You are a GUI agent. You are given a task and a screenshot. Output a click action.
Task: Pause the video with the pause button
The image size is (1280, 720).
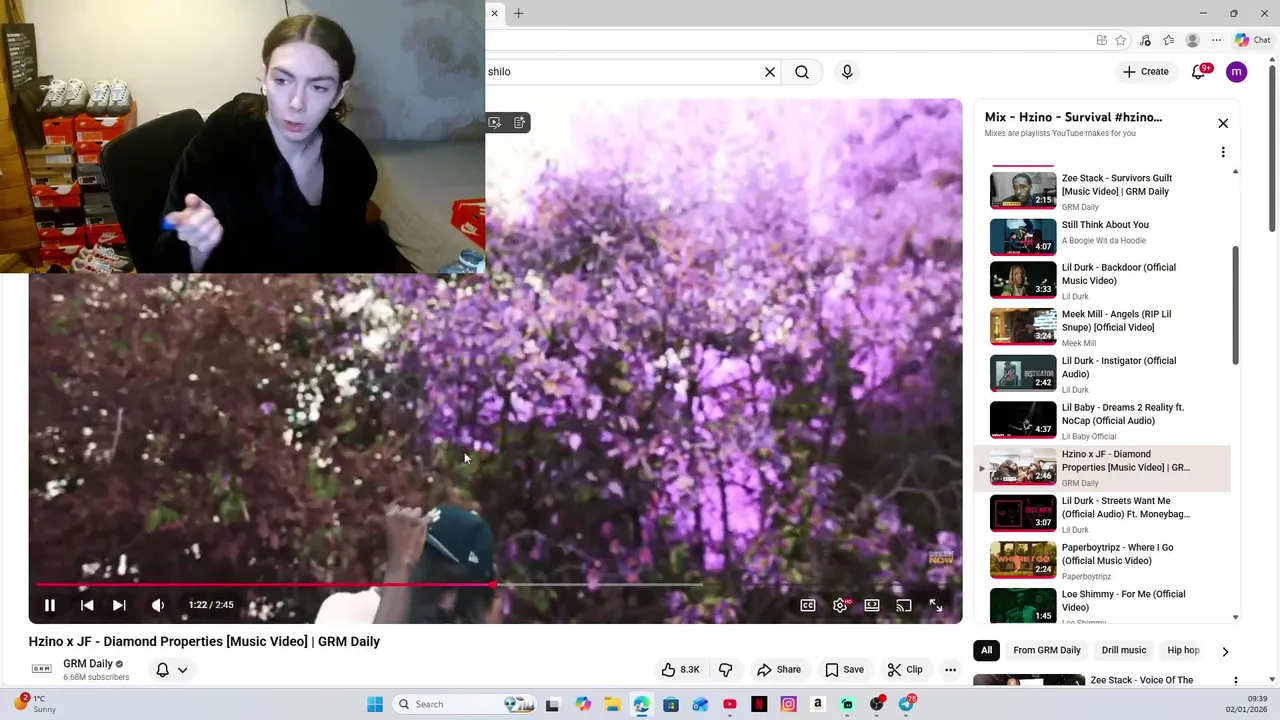49,605
